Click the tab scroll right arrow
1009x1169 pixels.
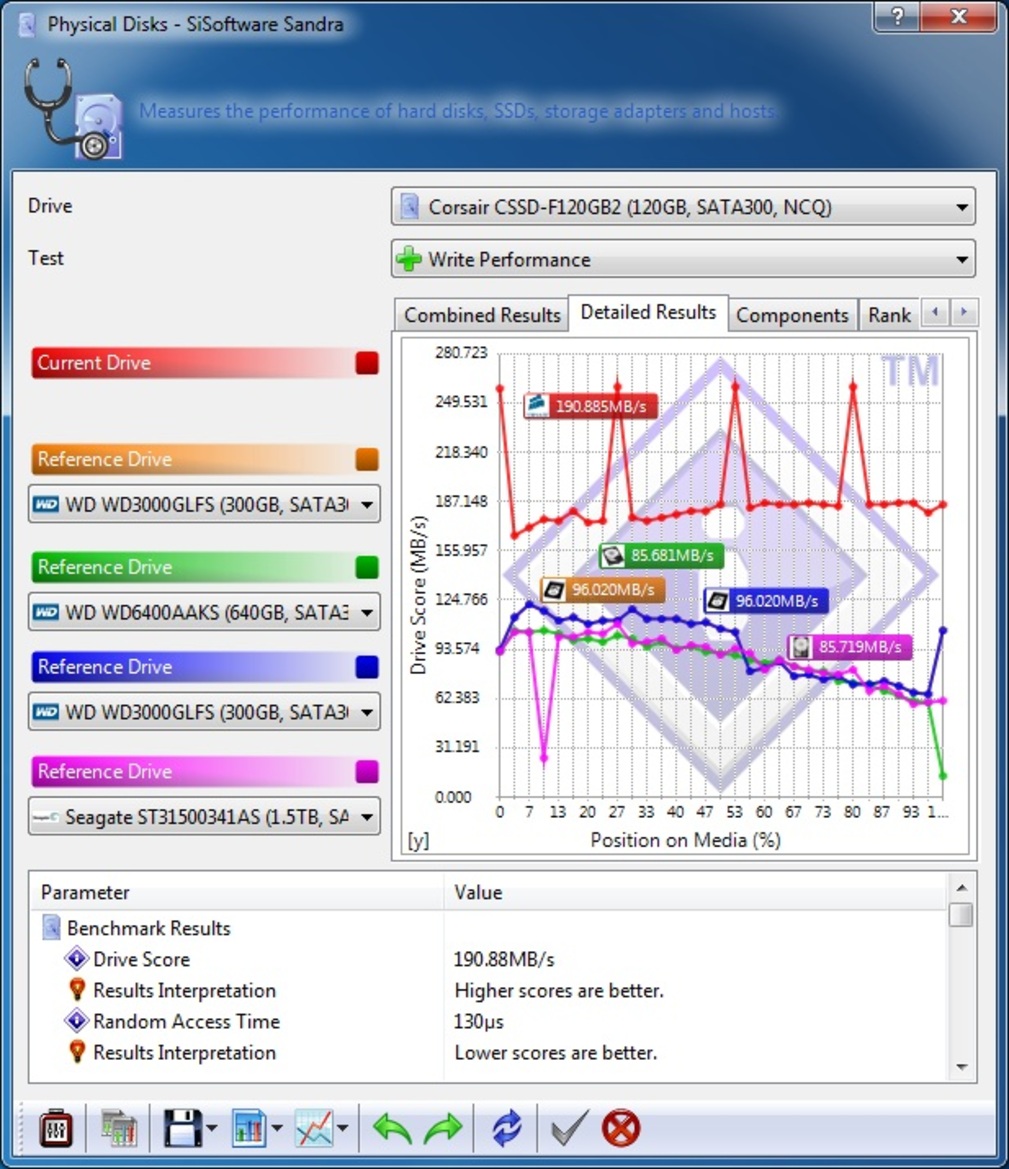pos(964,312)
